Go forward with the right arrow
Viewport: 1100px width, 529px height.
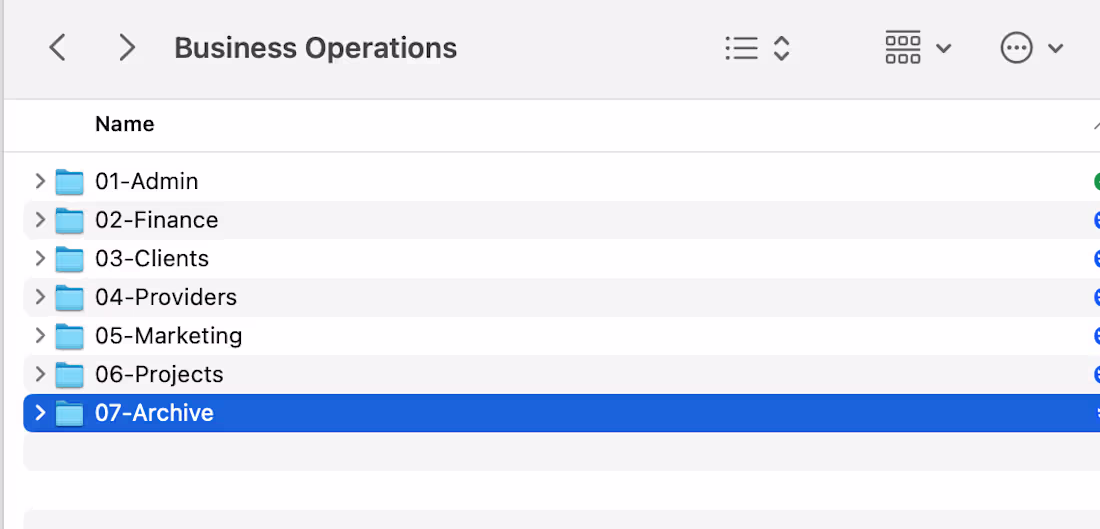coord(127,48)
